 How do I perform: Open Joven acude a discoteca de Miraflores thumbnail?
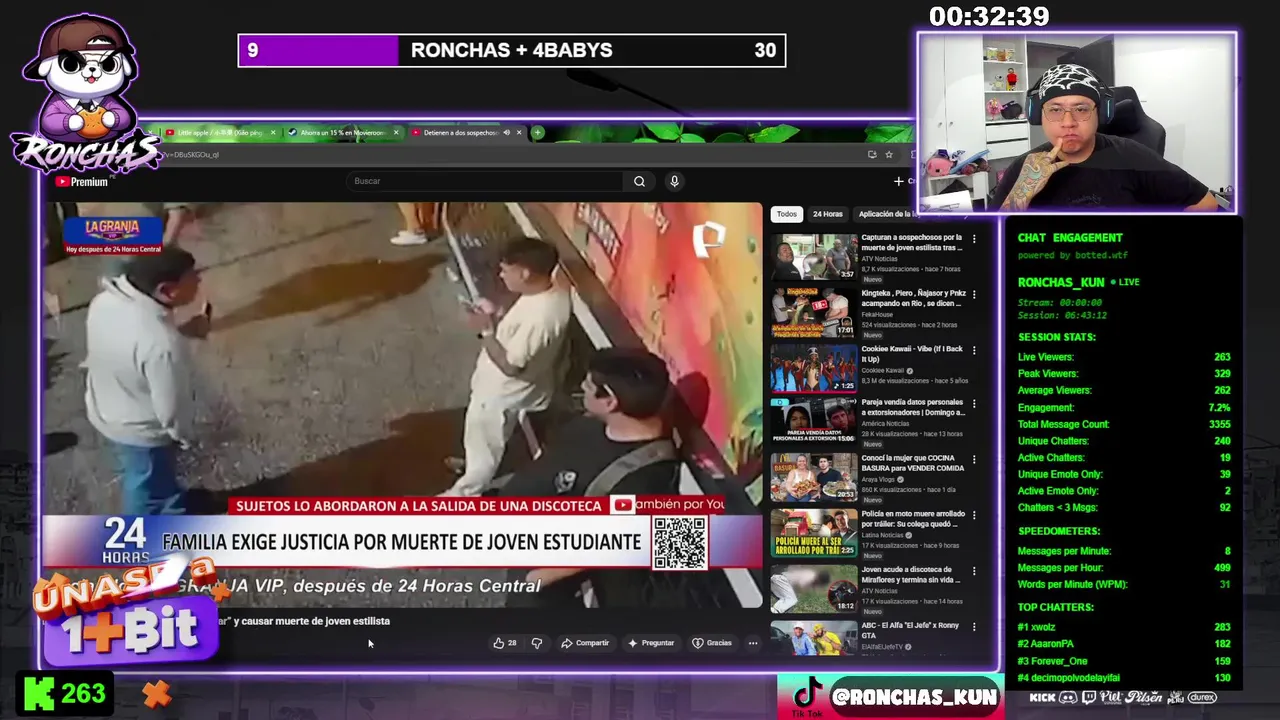(x=814, y=589)
